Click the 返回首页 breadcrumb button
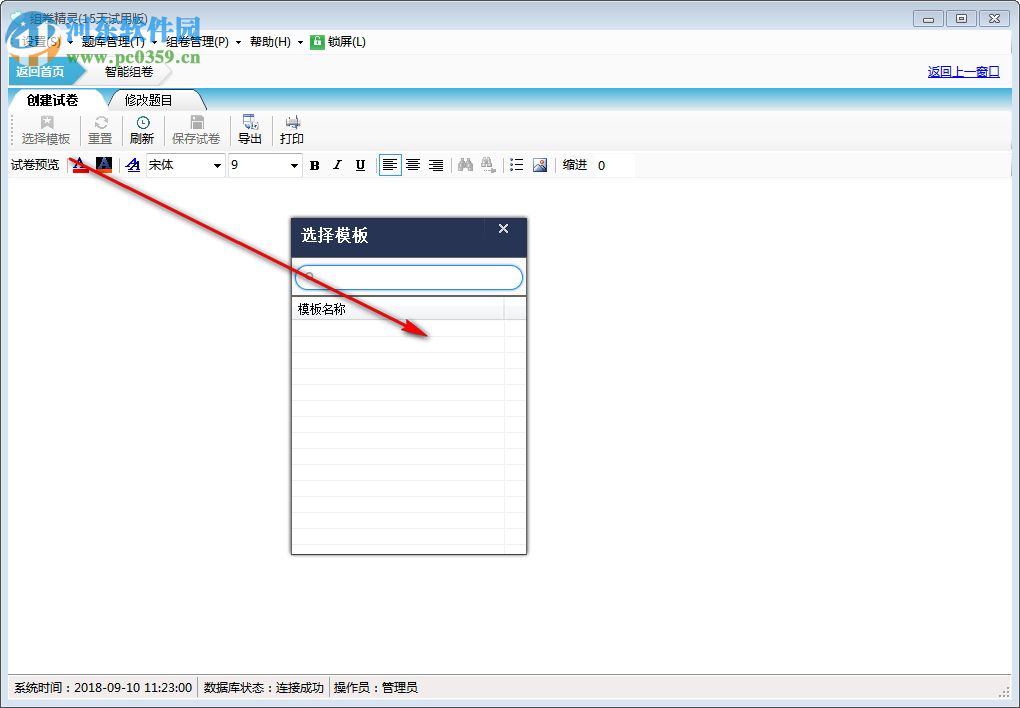 (x=40, y=72)
